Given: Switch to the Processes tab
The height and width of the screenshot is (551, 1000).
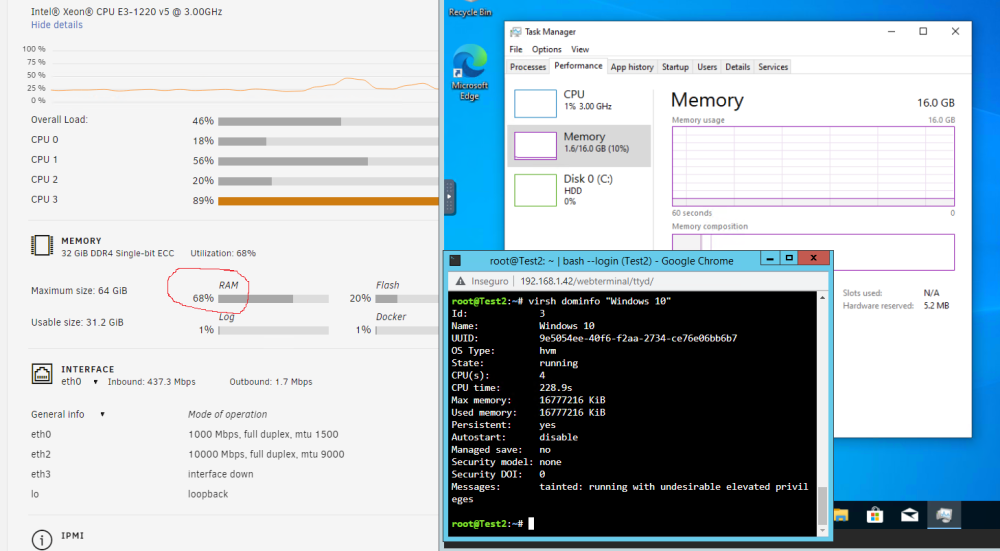Looking at the screenshot, I should (x=528, y=67).
